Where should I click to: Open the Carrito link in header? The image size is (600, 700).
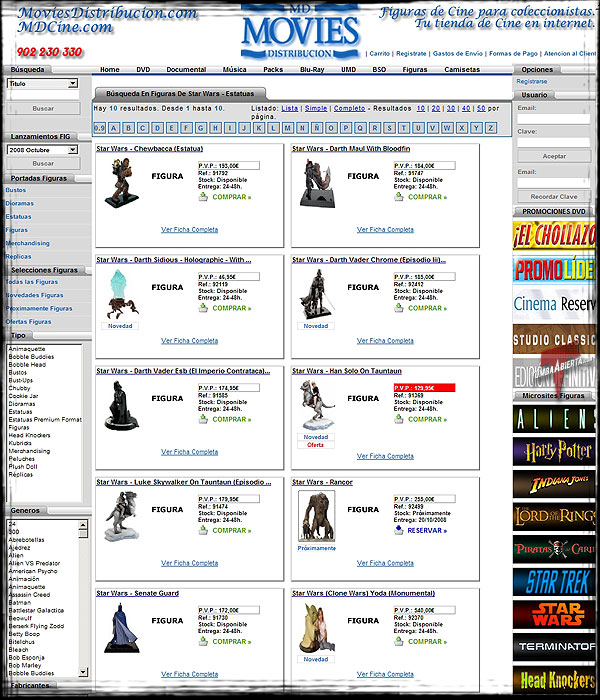click(x=380, y=54)
